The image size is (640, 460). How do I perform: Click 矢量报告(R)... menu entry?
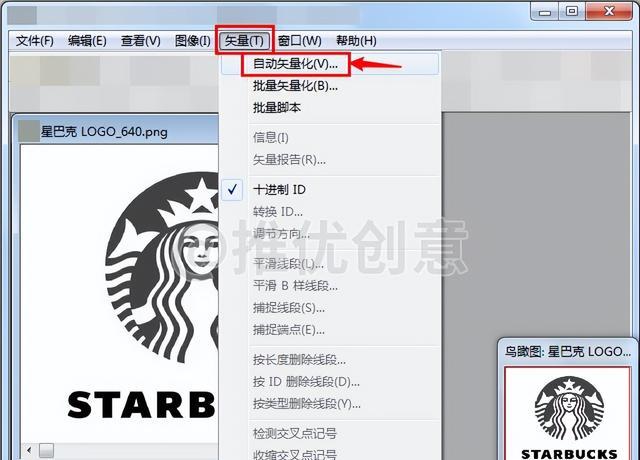coord(330,160)
